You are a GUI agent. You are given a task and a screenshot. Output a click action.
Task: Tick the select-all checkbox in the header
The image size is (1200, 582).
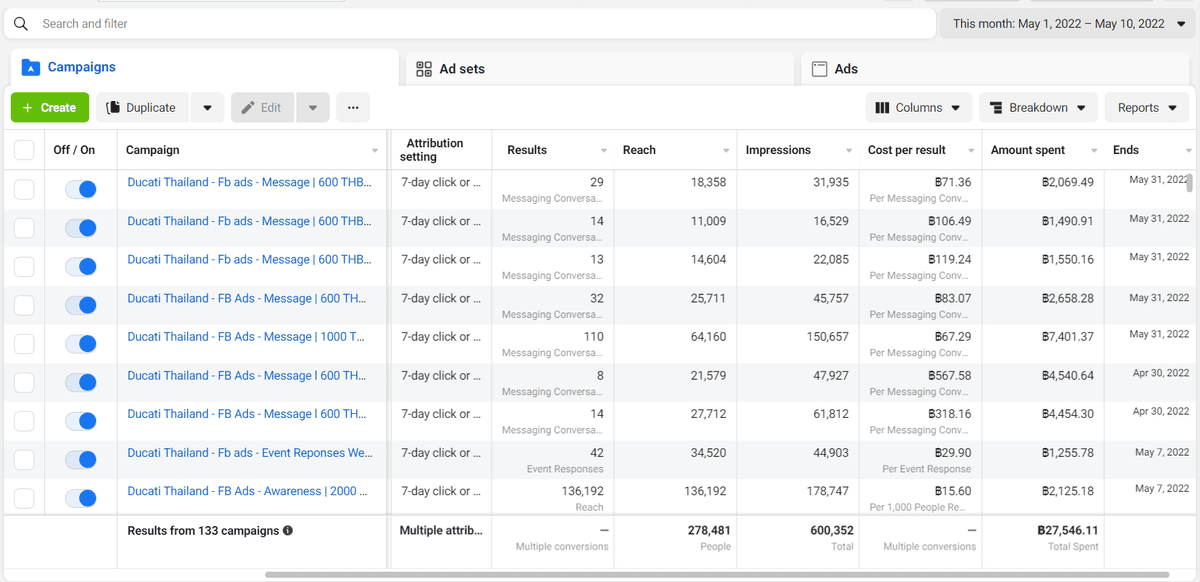[x=24, y=150]
